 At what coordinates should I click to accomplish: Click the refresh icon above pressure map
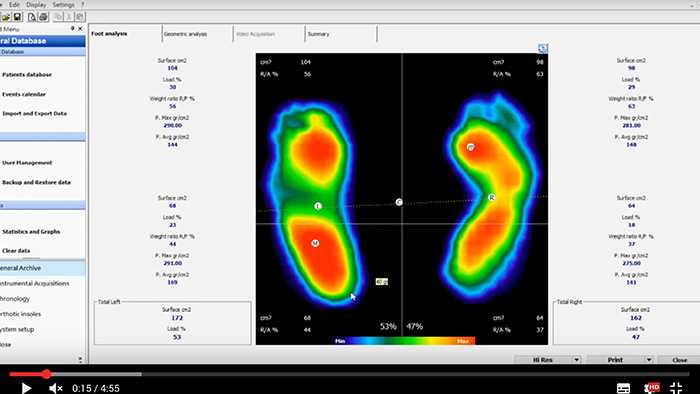pyautogui.click(x=542, y=48)
